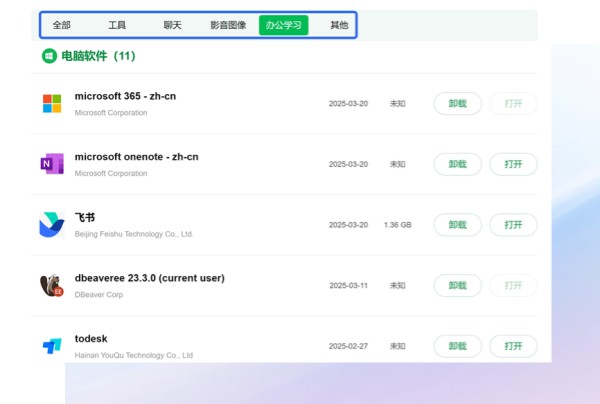Click Beijing Feishu Technology Co., Ltd. text
The width and height of the screenshot is (600, 404).
pyautogui.click(x=134, y=234)
